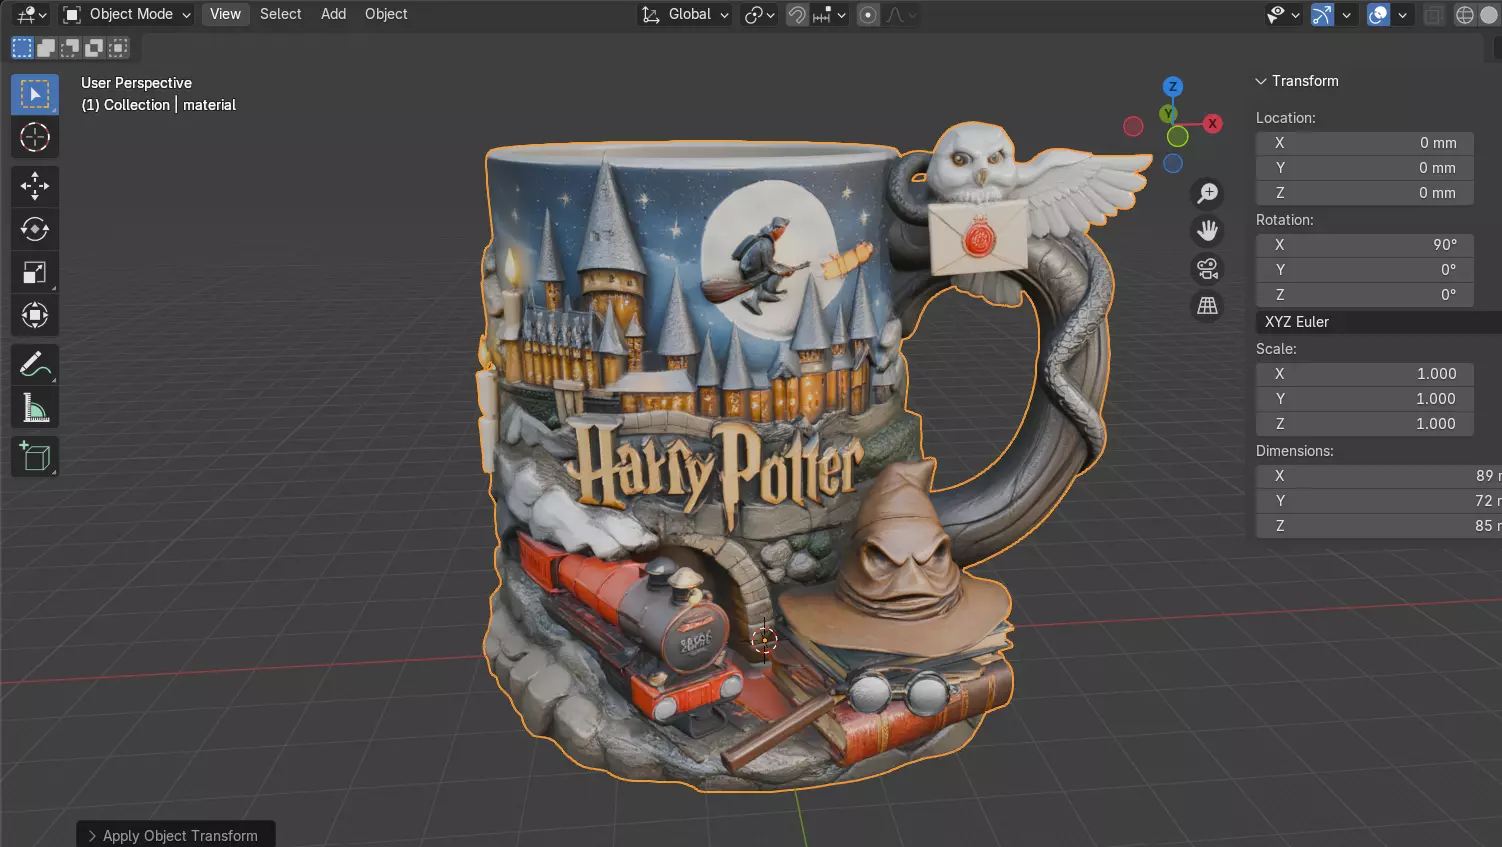Toggle the camera view icon
1502x847 pixels.
[x=1208, y=269]
